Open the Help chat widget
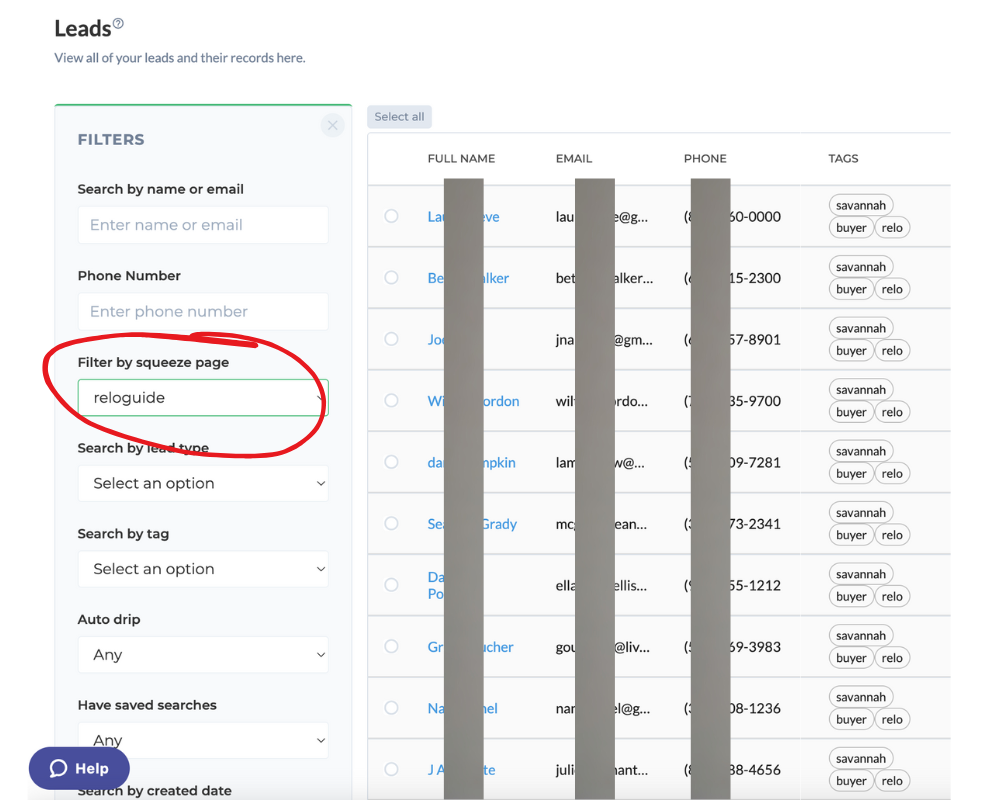 click(79, 768)
